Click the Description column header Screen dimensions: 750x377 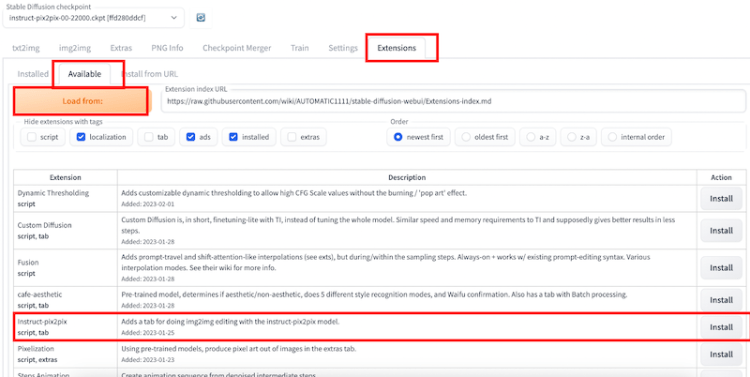coord(407,177)
